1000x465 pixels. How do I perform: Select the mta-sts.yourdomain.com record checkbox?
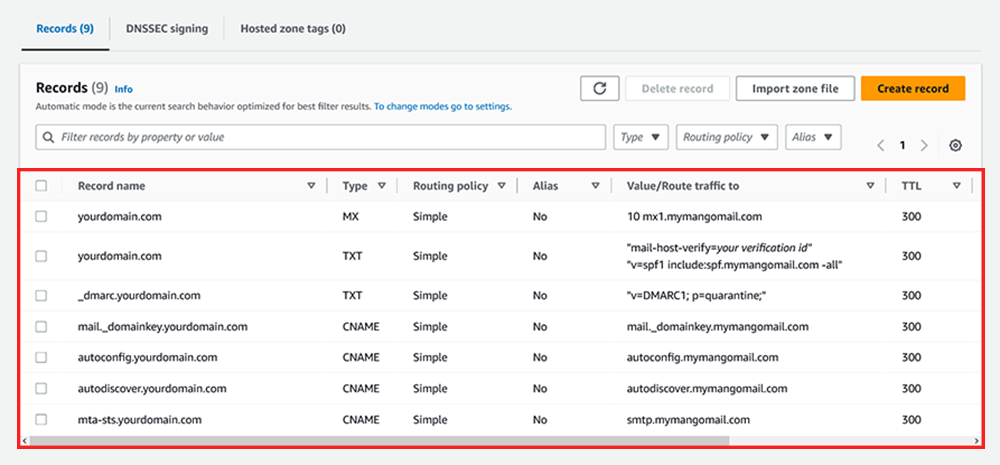41,419
